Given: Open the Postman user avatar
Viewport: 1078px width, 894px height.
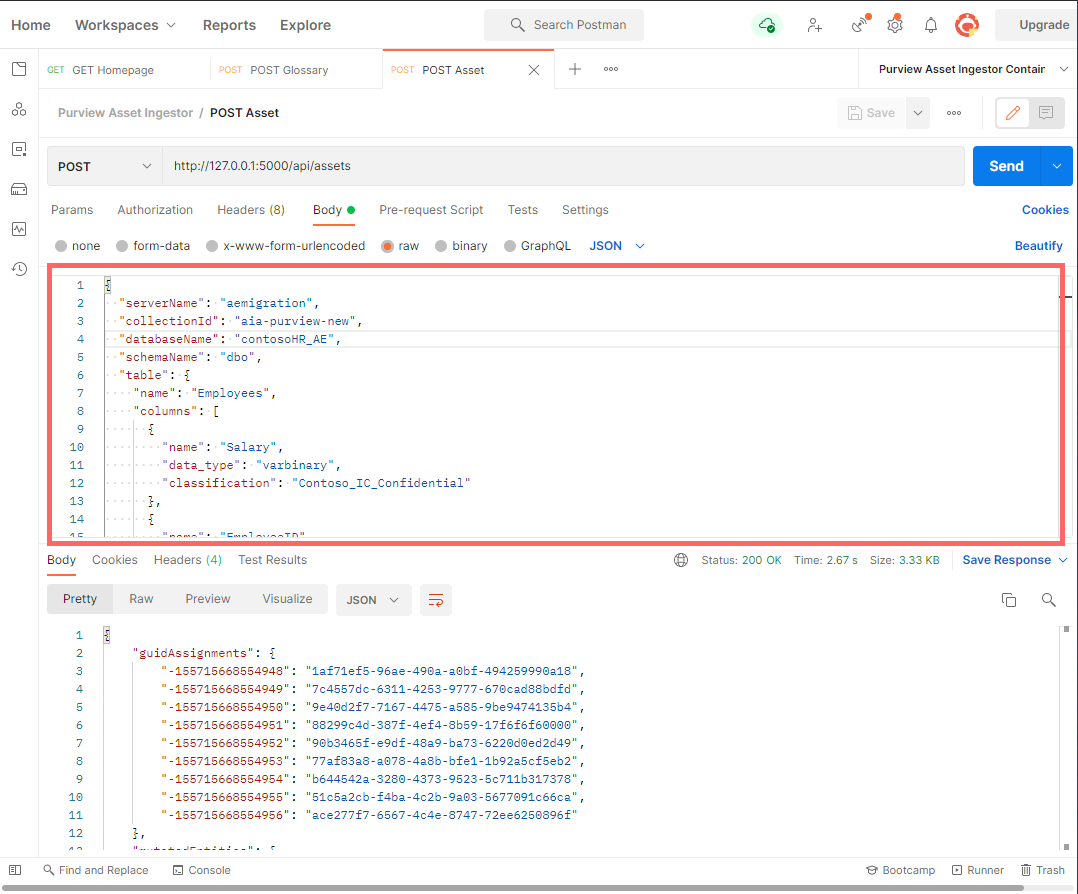Looking at the screenshot, I should [x=967, y=25].
